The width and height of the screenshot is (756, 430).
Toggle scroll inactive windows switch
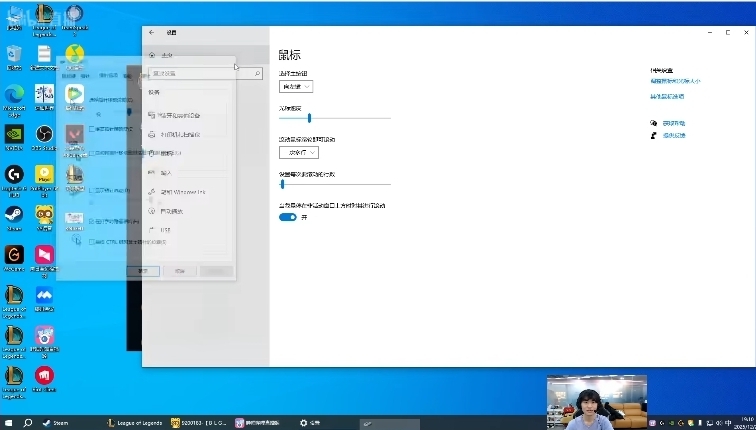click(288, 217)
